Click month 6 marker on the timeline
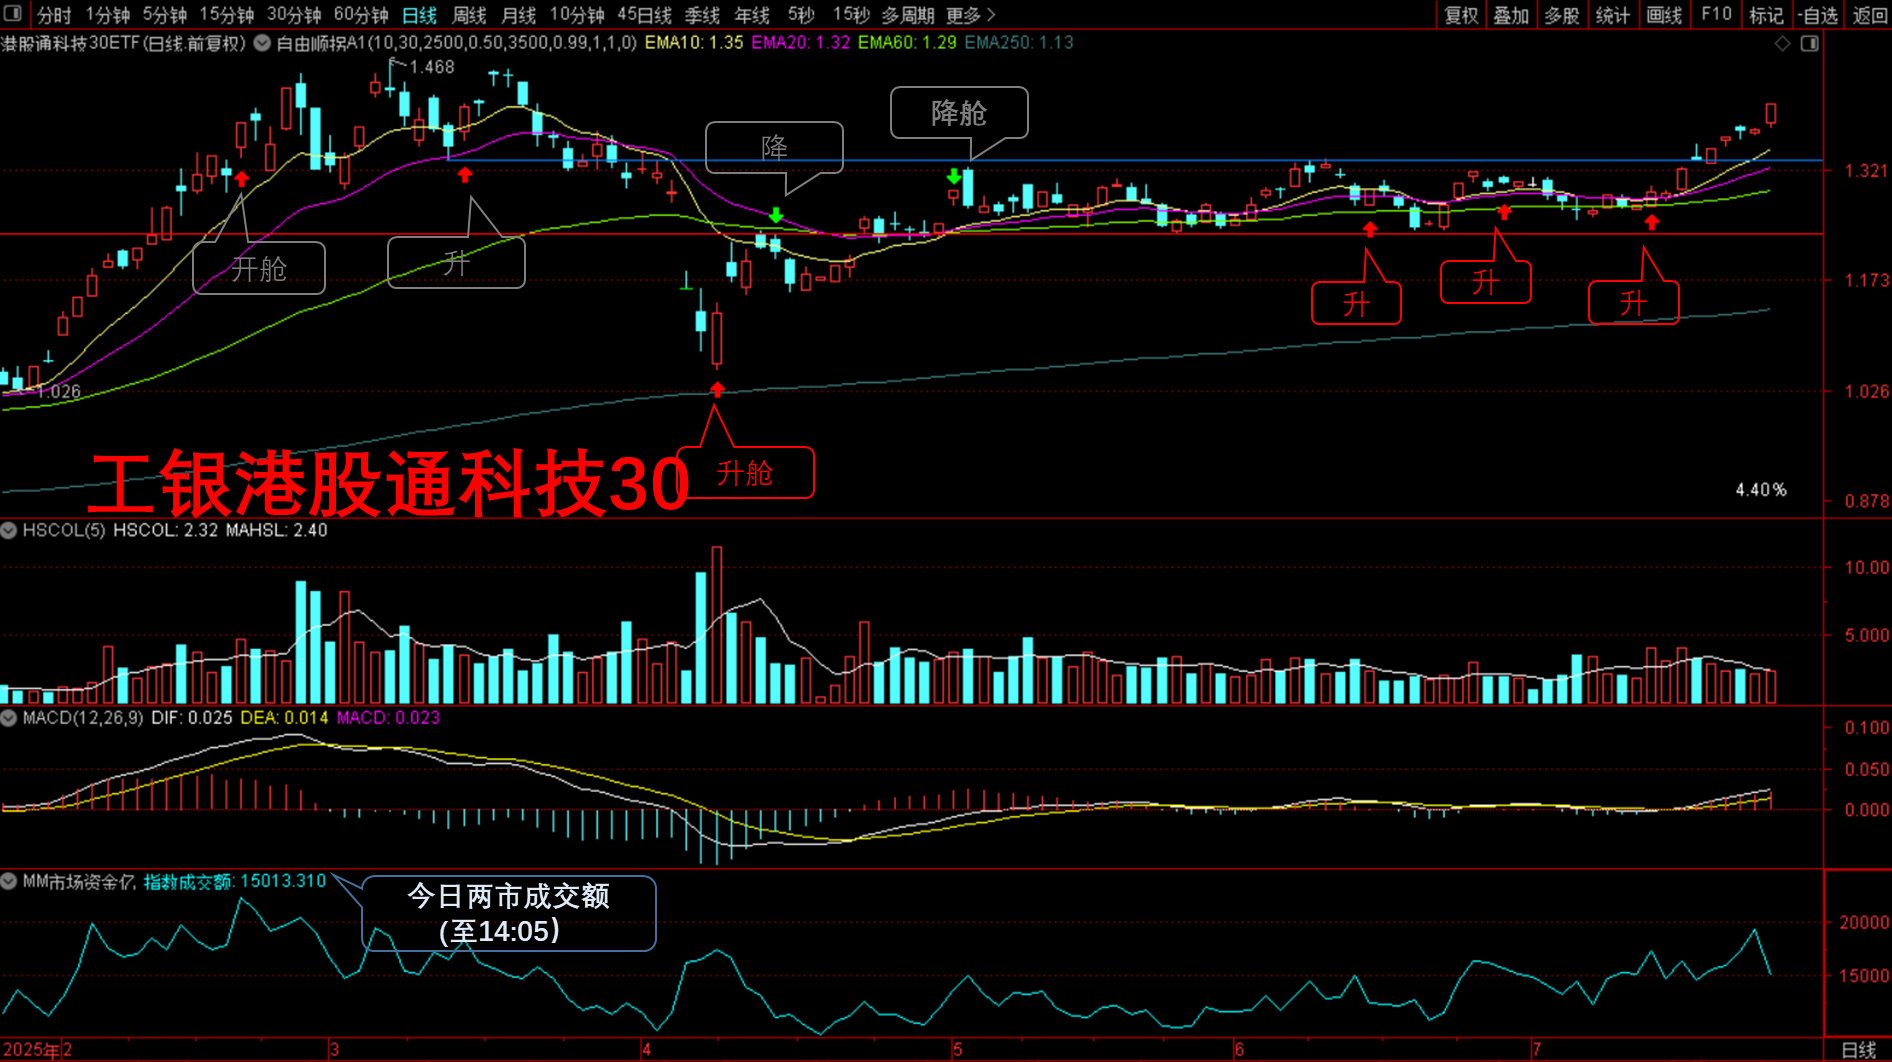The height and width of the screenshot is (1062, 1892). 1239,1049
